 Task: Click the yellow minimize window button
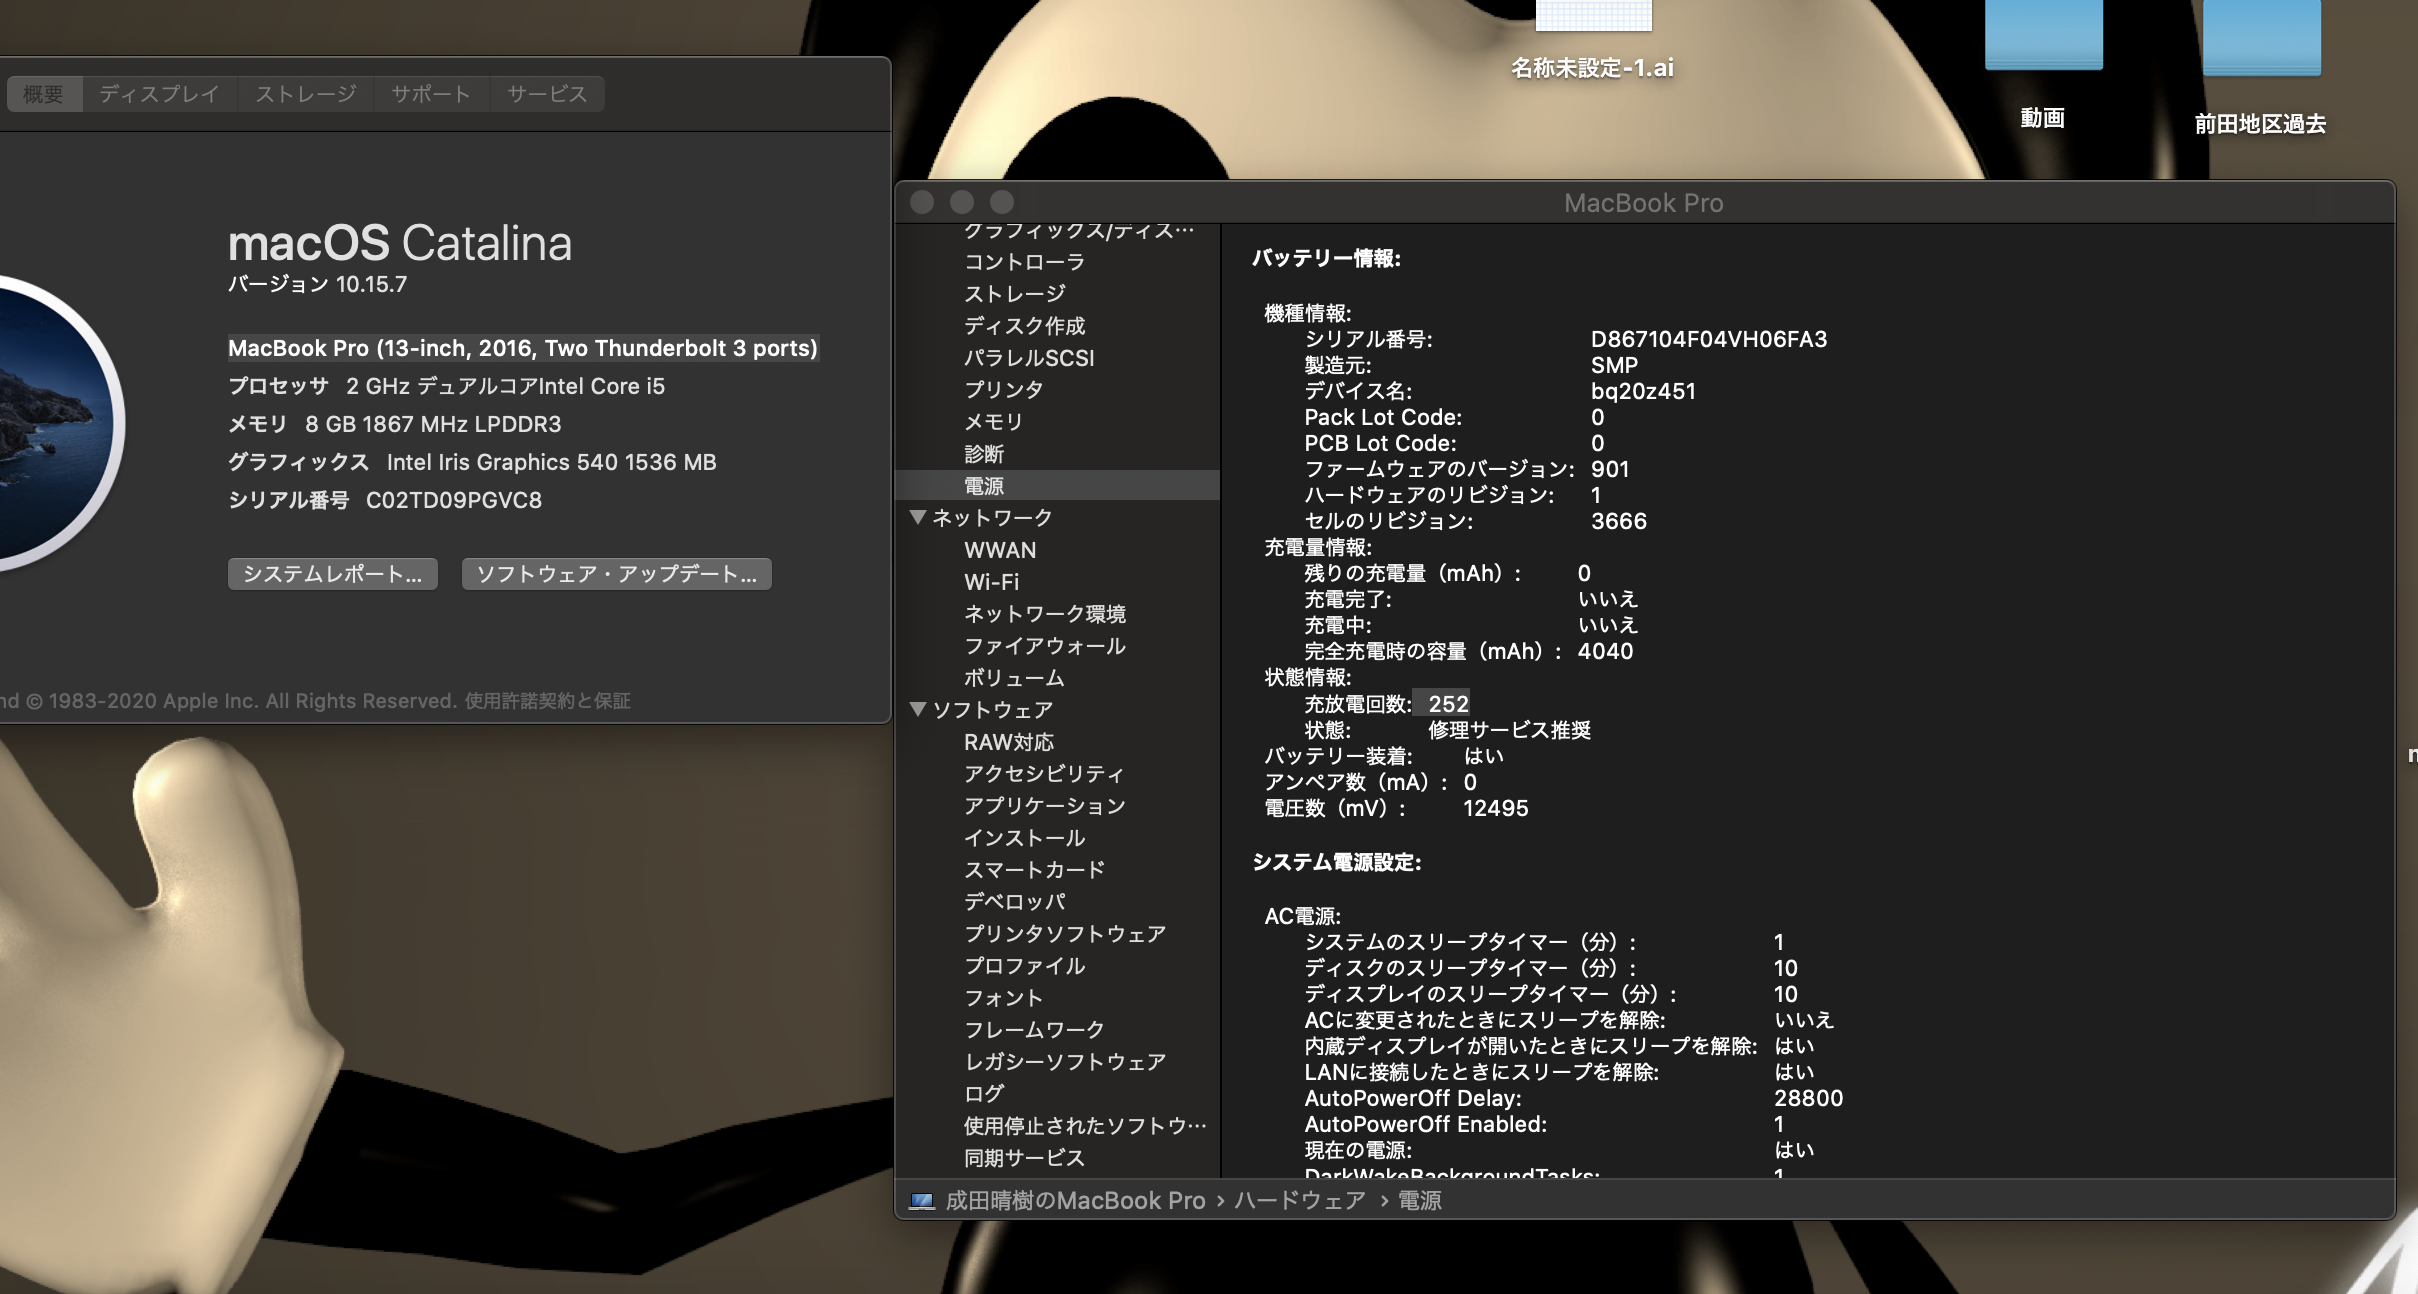click(x=962, y=203)
